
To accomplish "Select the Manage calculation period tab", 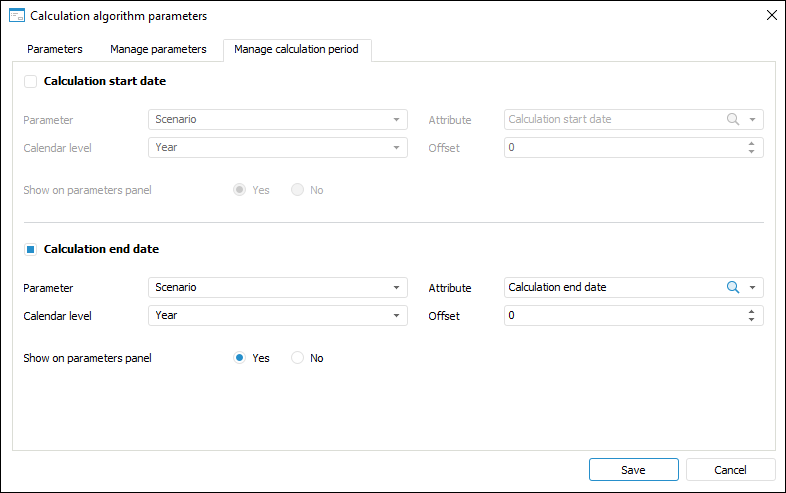I will click(297, 49).
